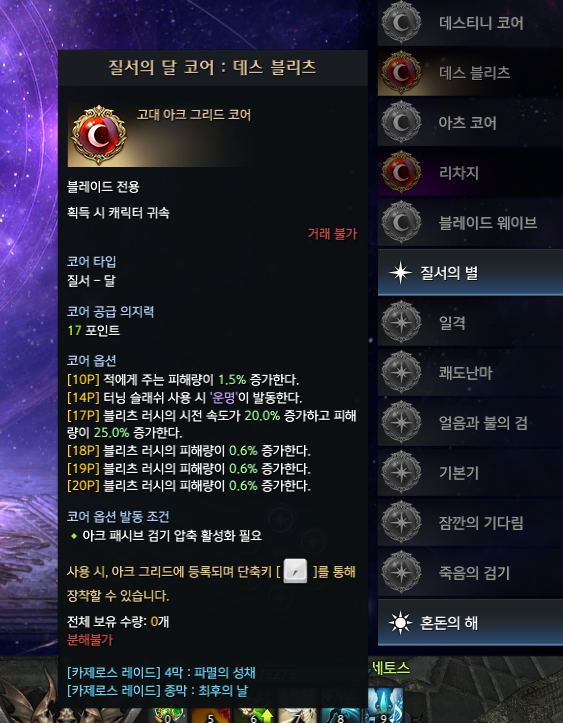563x723 pixels.
Task: Click the large 고대 아크 그리드 코어 tooltip icon
Action: [x=98, y=135]
